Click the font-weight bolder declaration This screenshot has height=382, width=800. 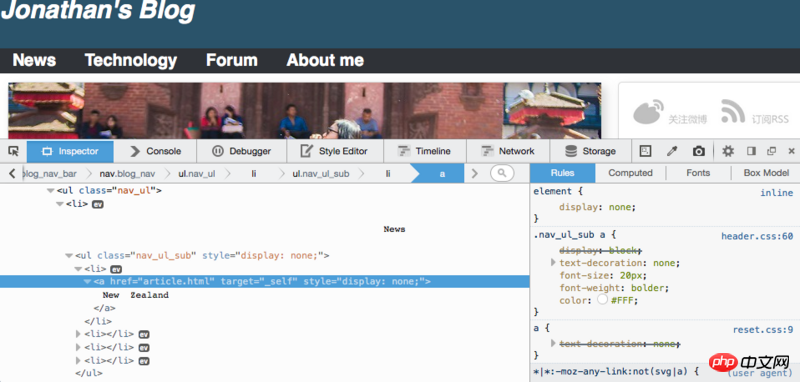614,288
